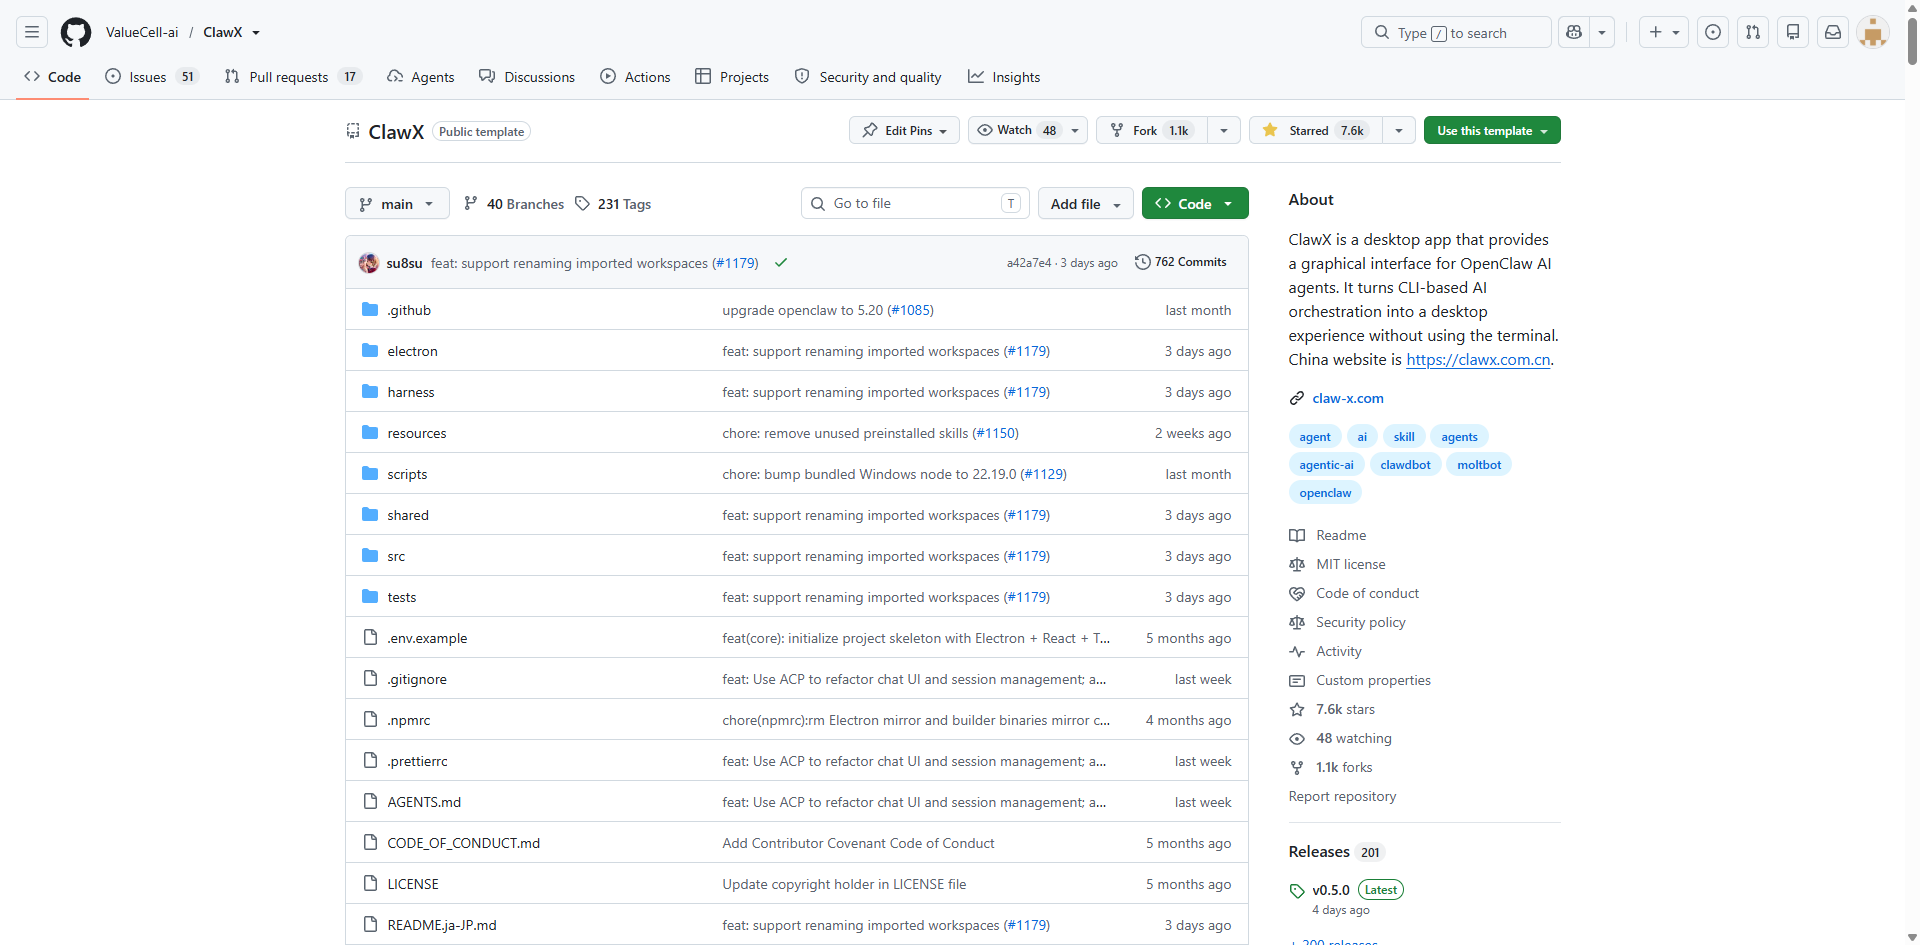Click the LICENSE file icon
Screen dimensions: 1920x945
click(x=370, y=884)
